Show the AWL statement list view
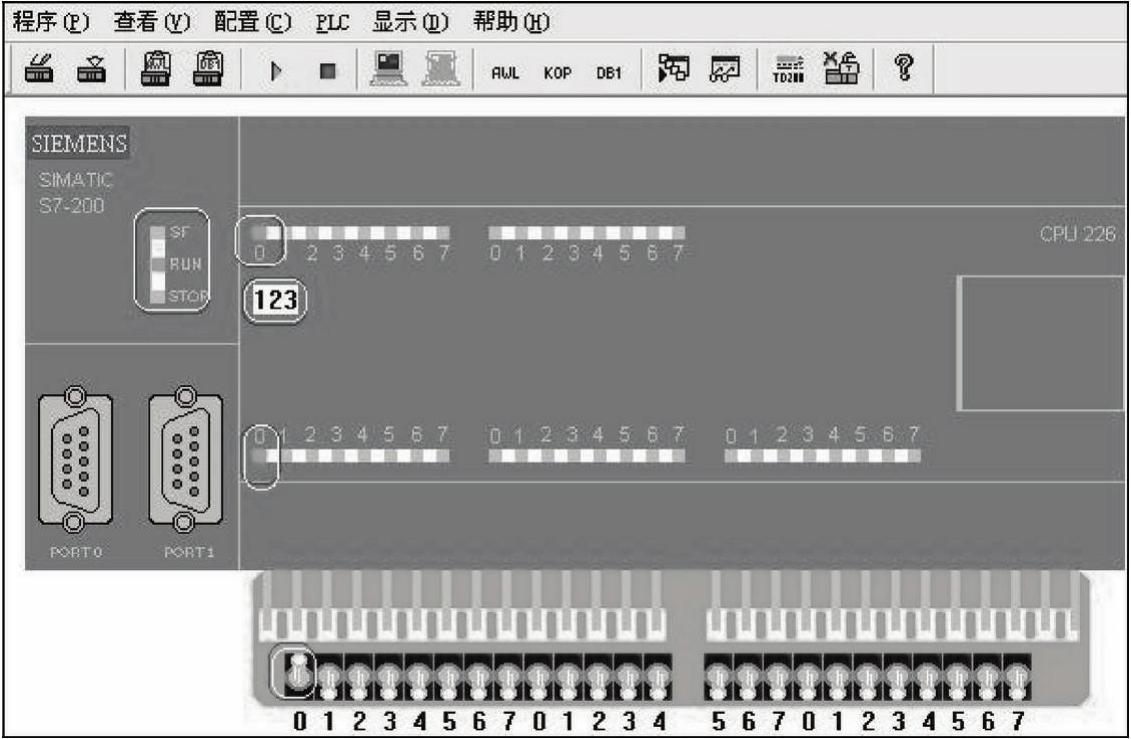The image size is (1131, 739). point(505,73)
